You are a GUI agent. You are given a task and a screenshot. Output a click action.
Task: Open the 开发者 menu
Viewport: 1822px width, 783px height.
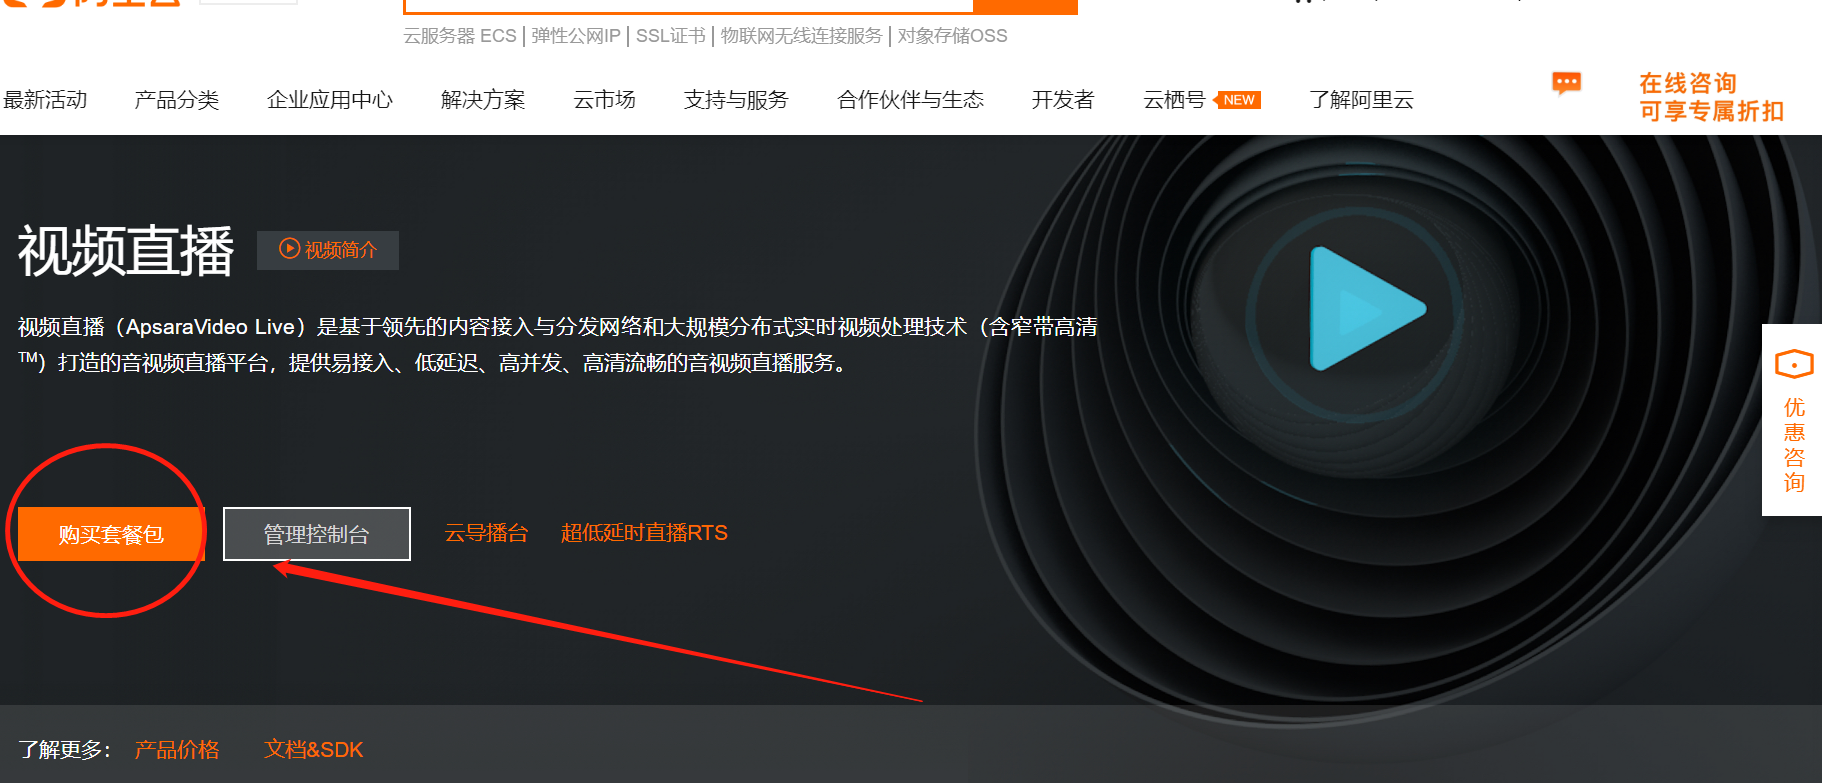pos(1063,100)
